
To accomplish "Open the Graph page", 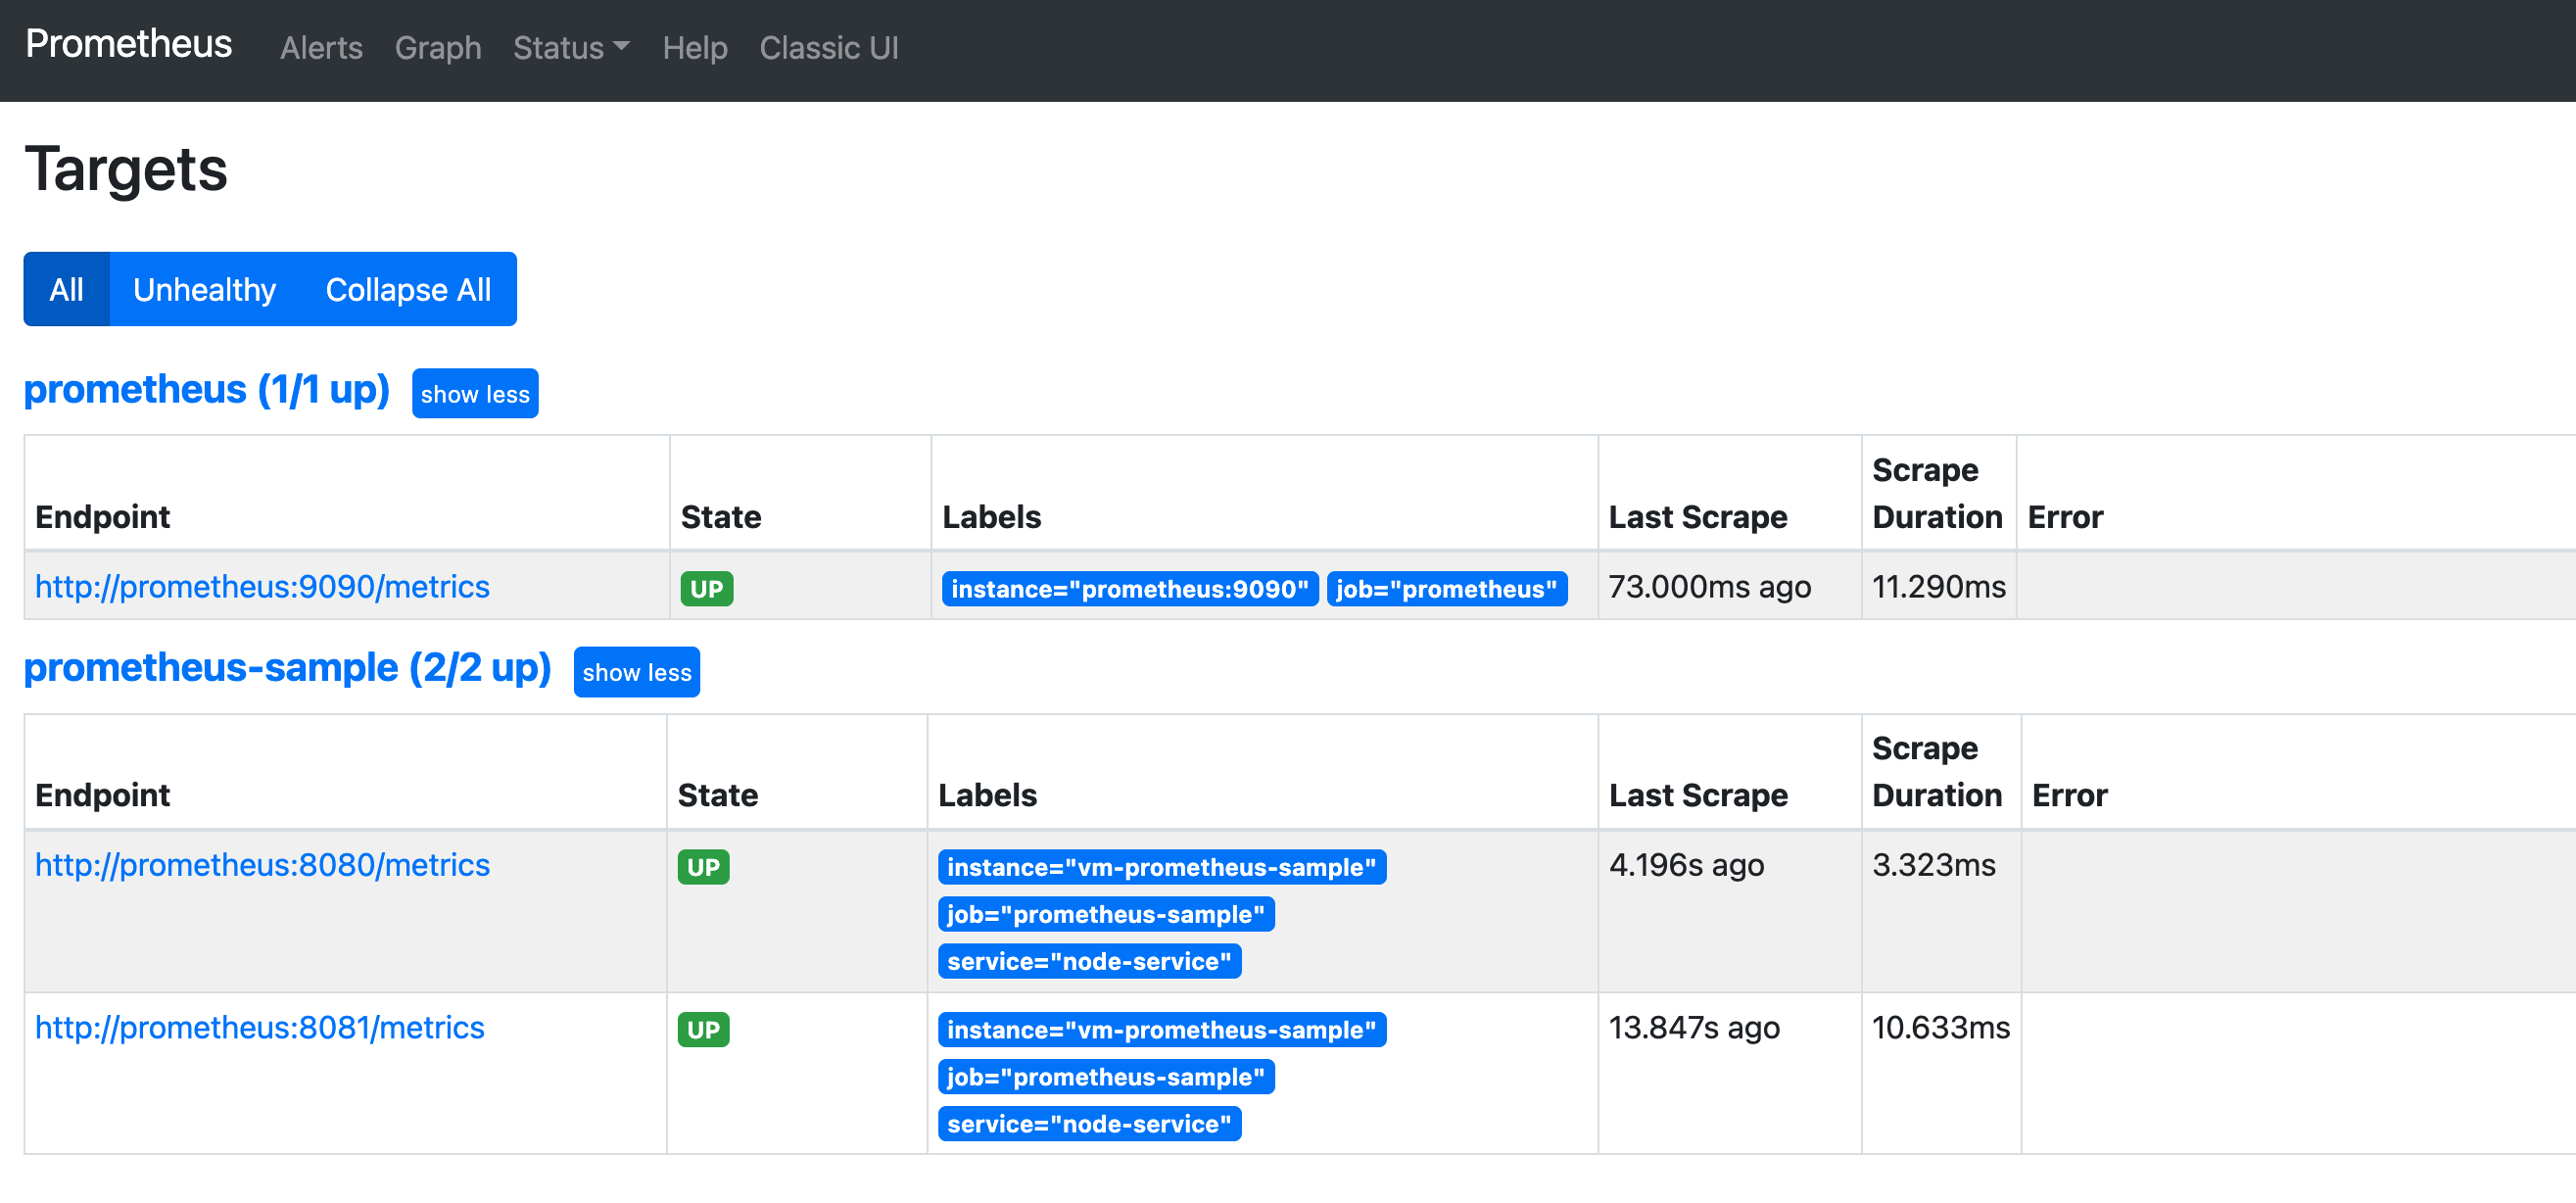I will (x=438, y=48).
